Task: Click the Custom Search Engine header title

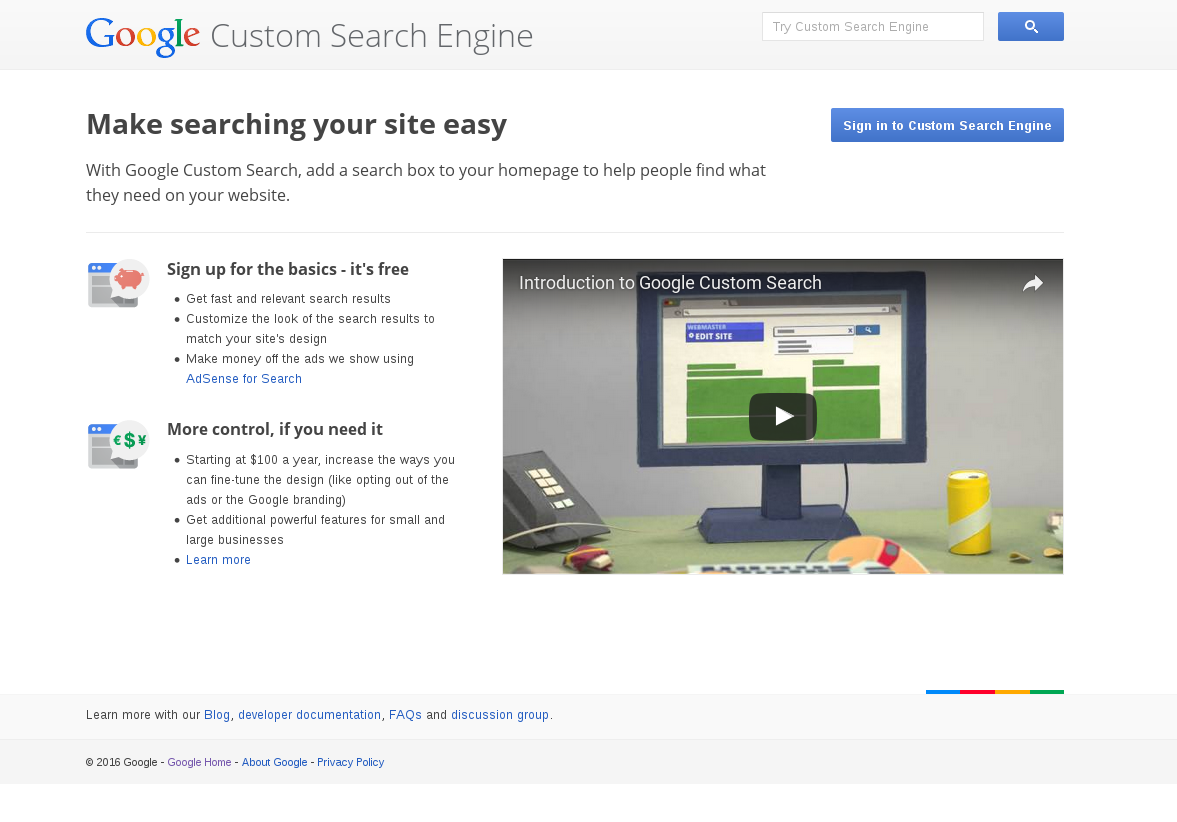Action: click(372, 36)
